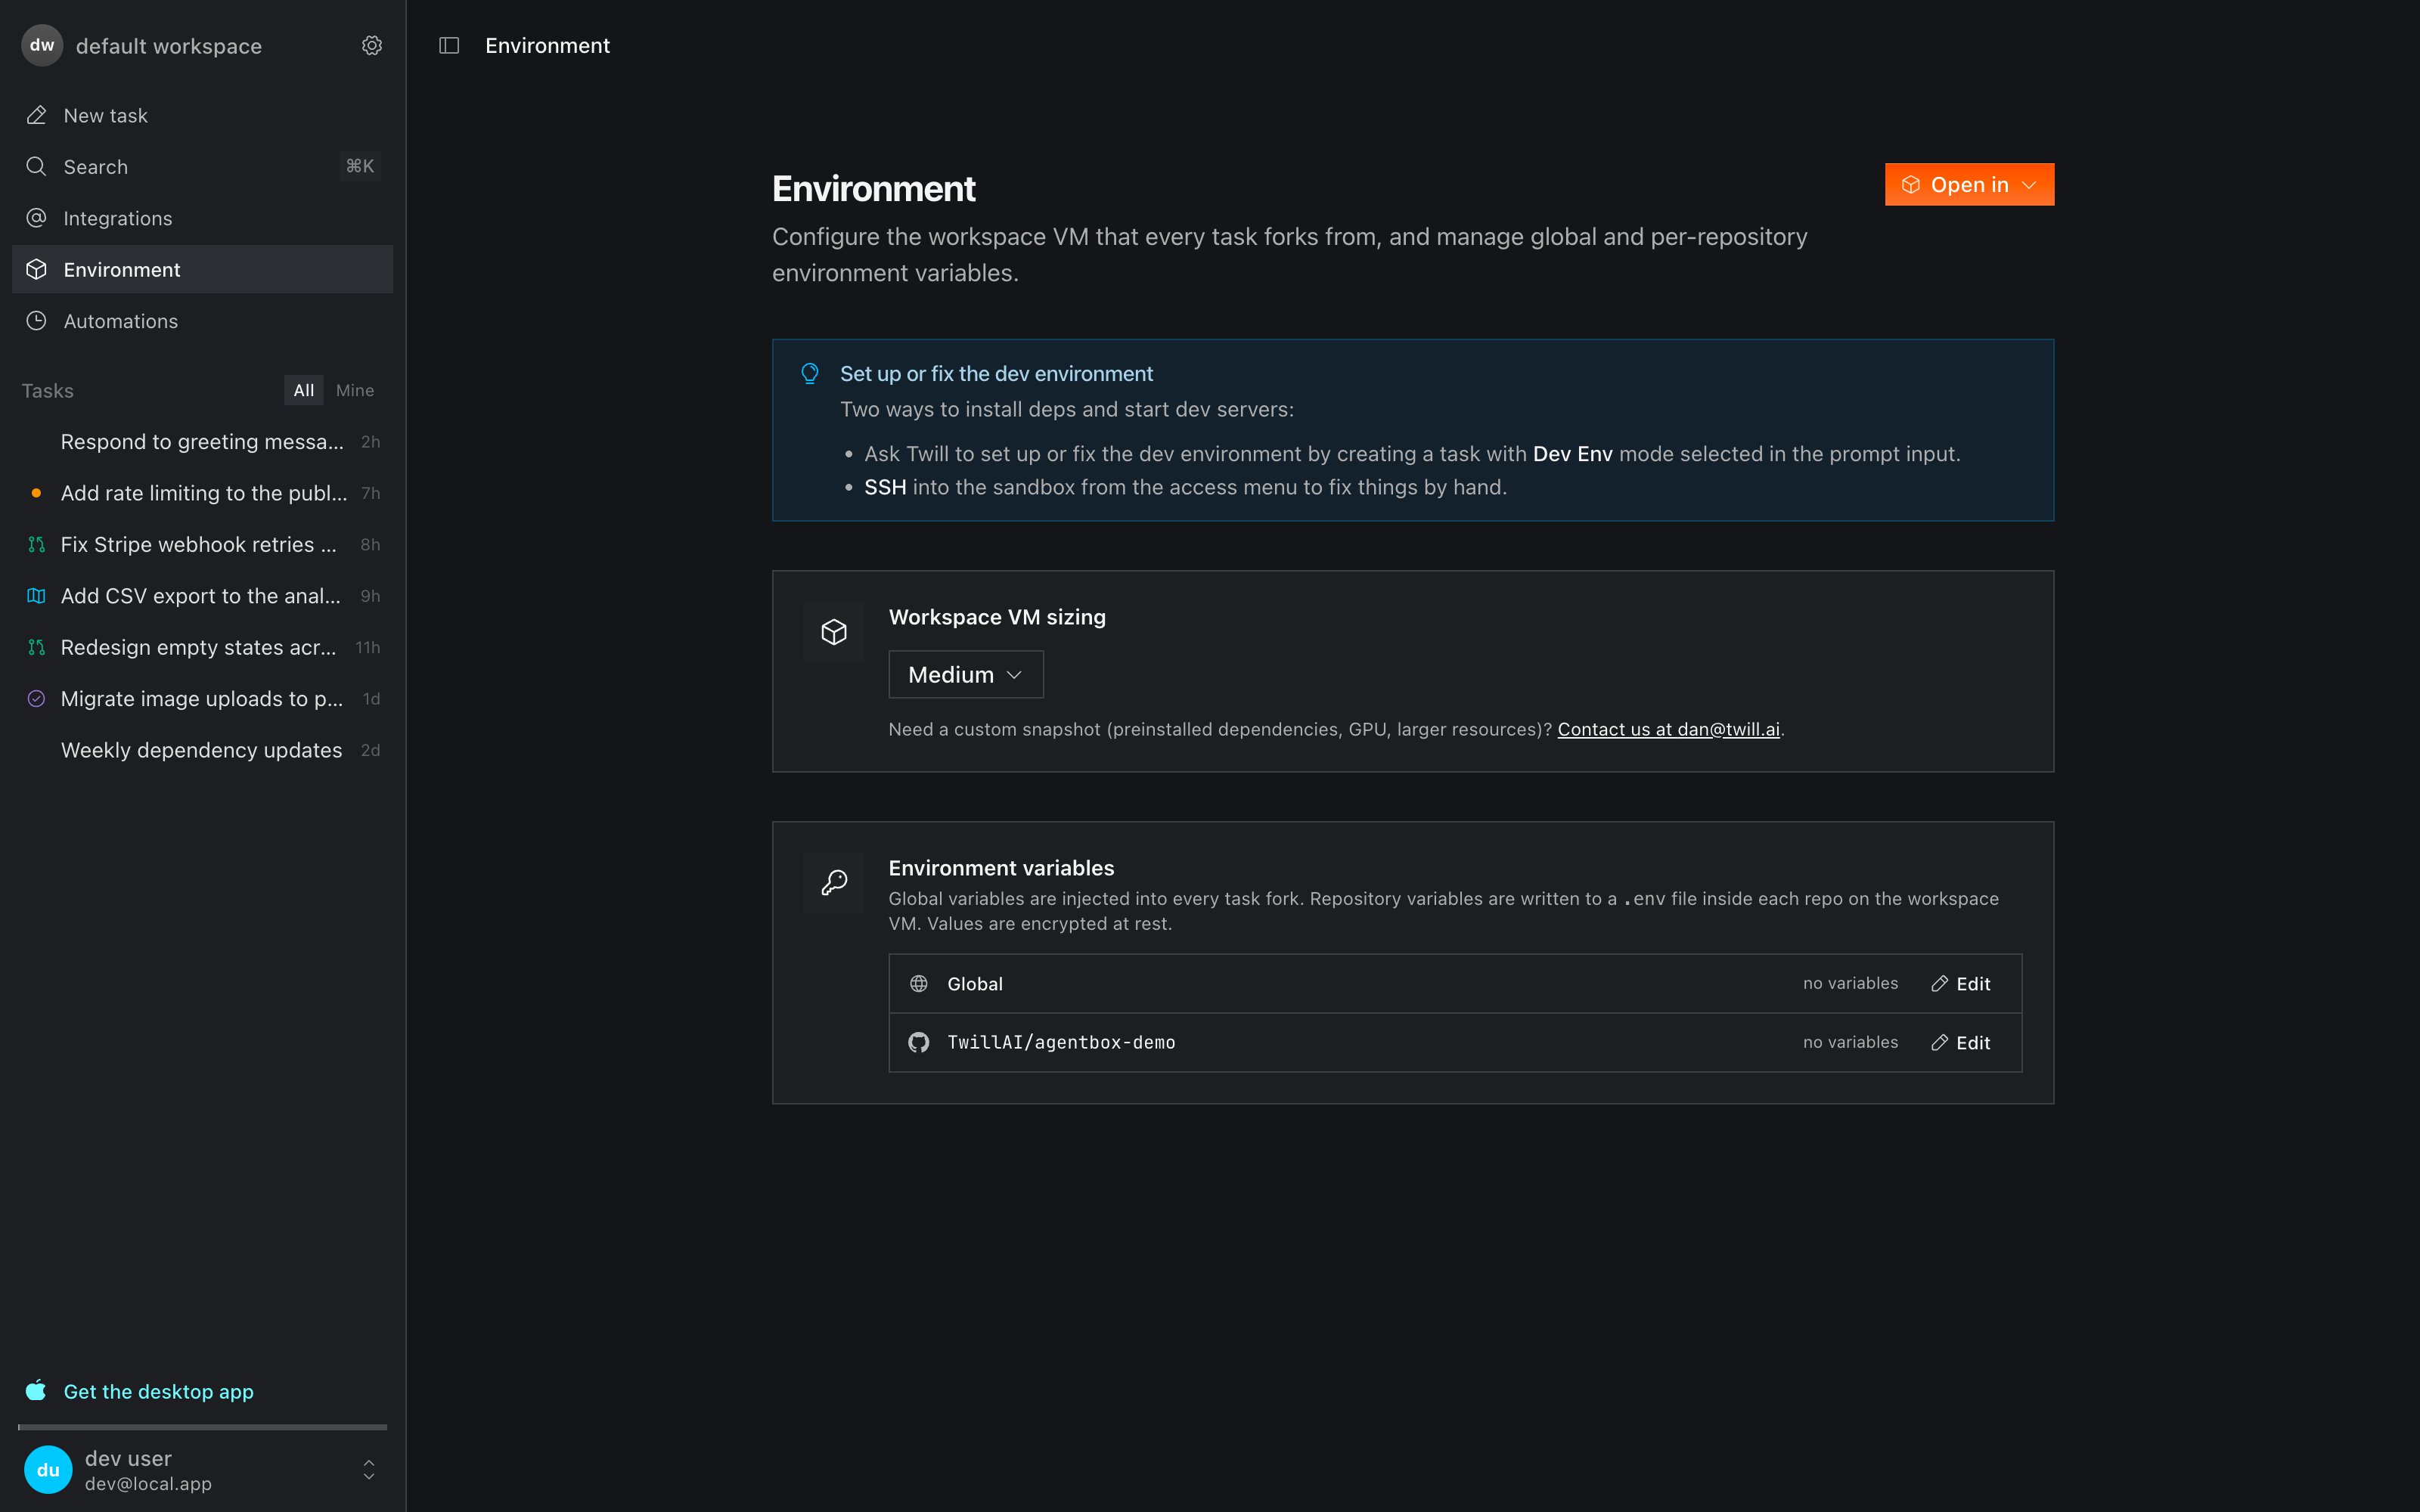
Task: Open Contact us at dan@twill.ai link
Action: [1668, 729]
